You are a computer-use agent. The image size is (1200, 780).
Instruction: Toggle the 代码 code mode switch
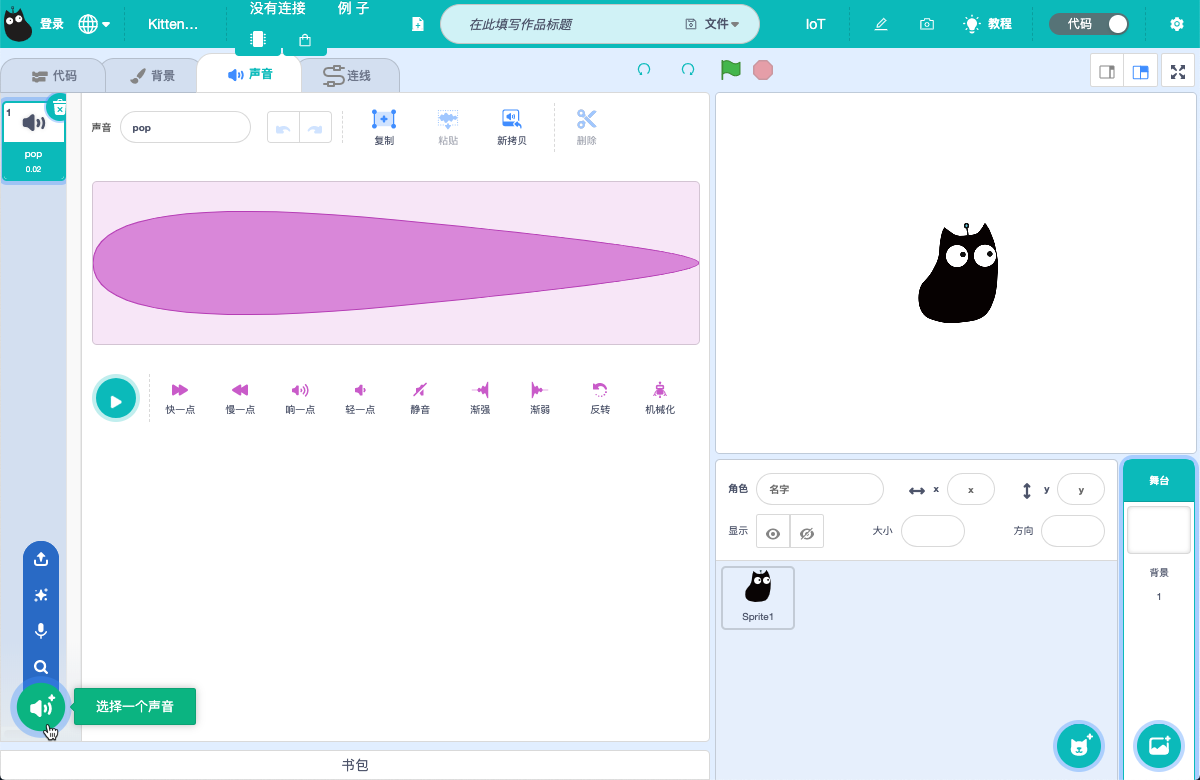1089,24
